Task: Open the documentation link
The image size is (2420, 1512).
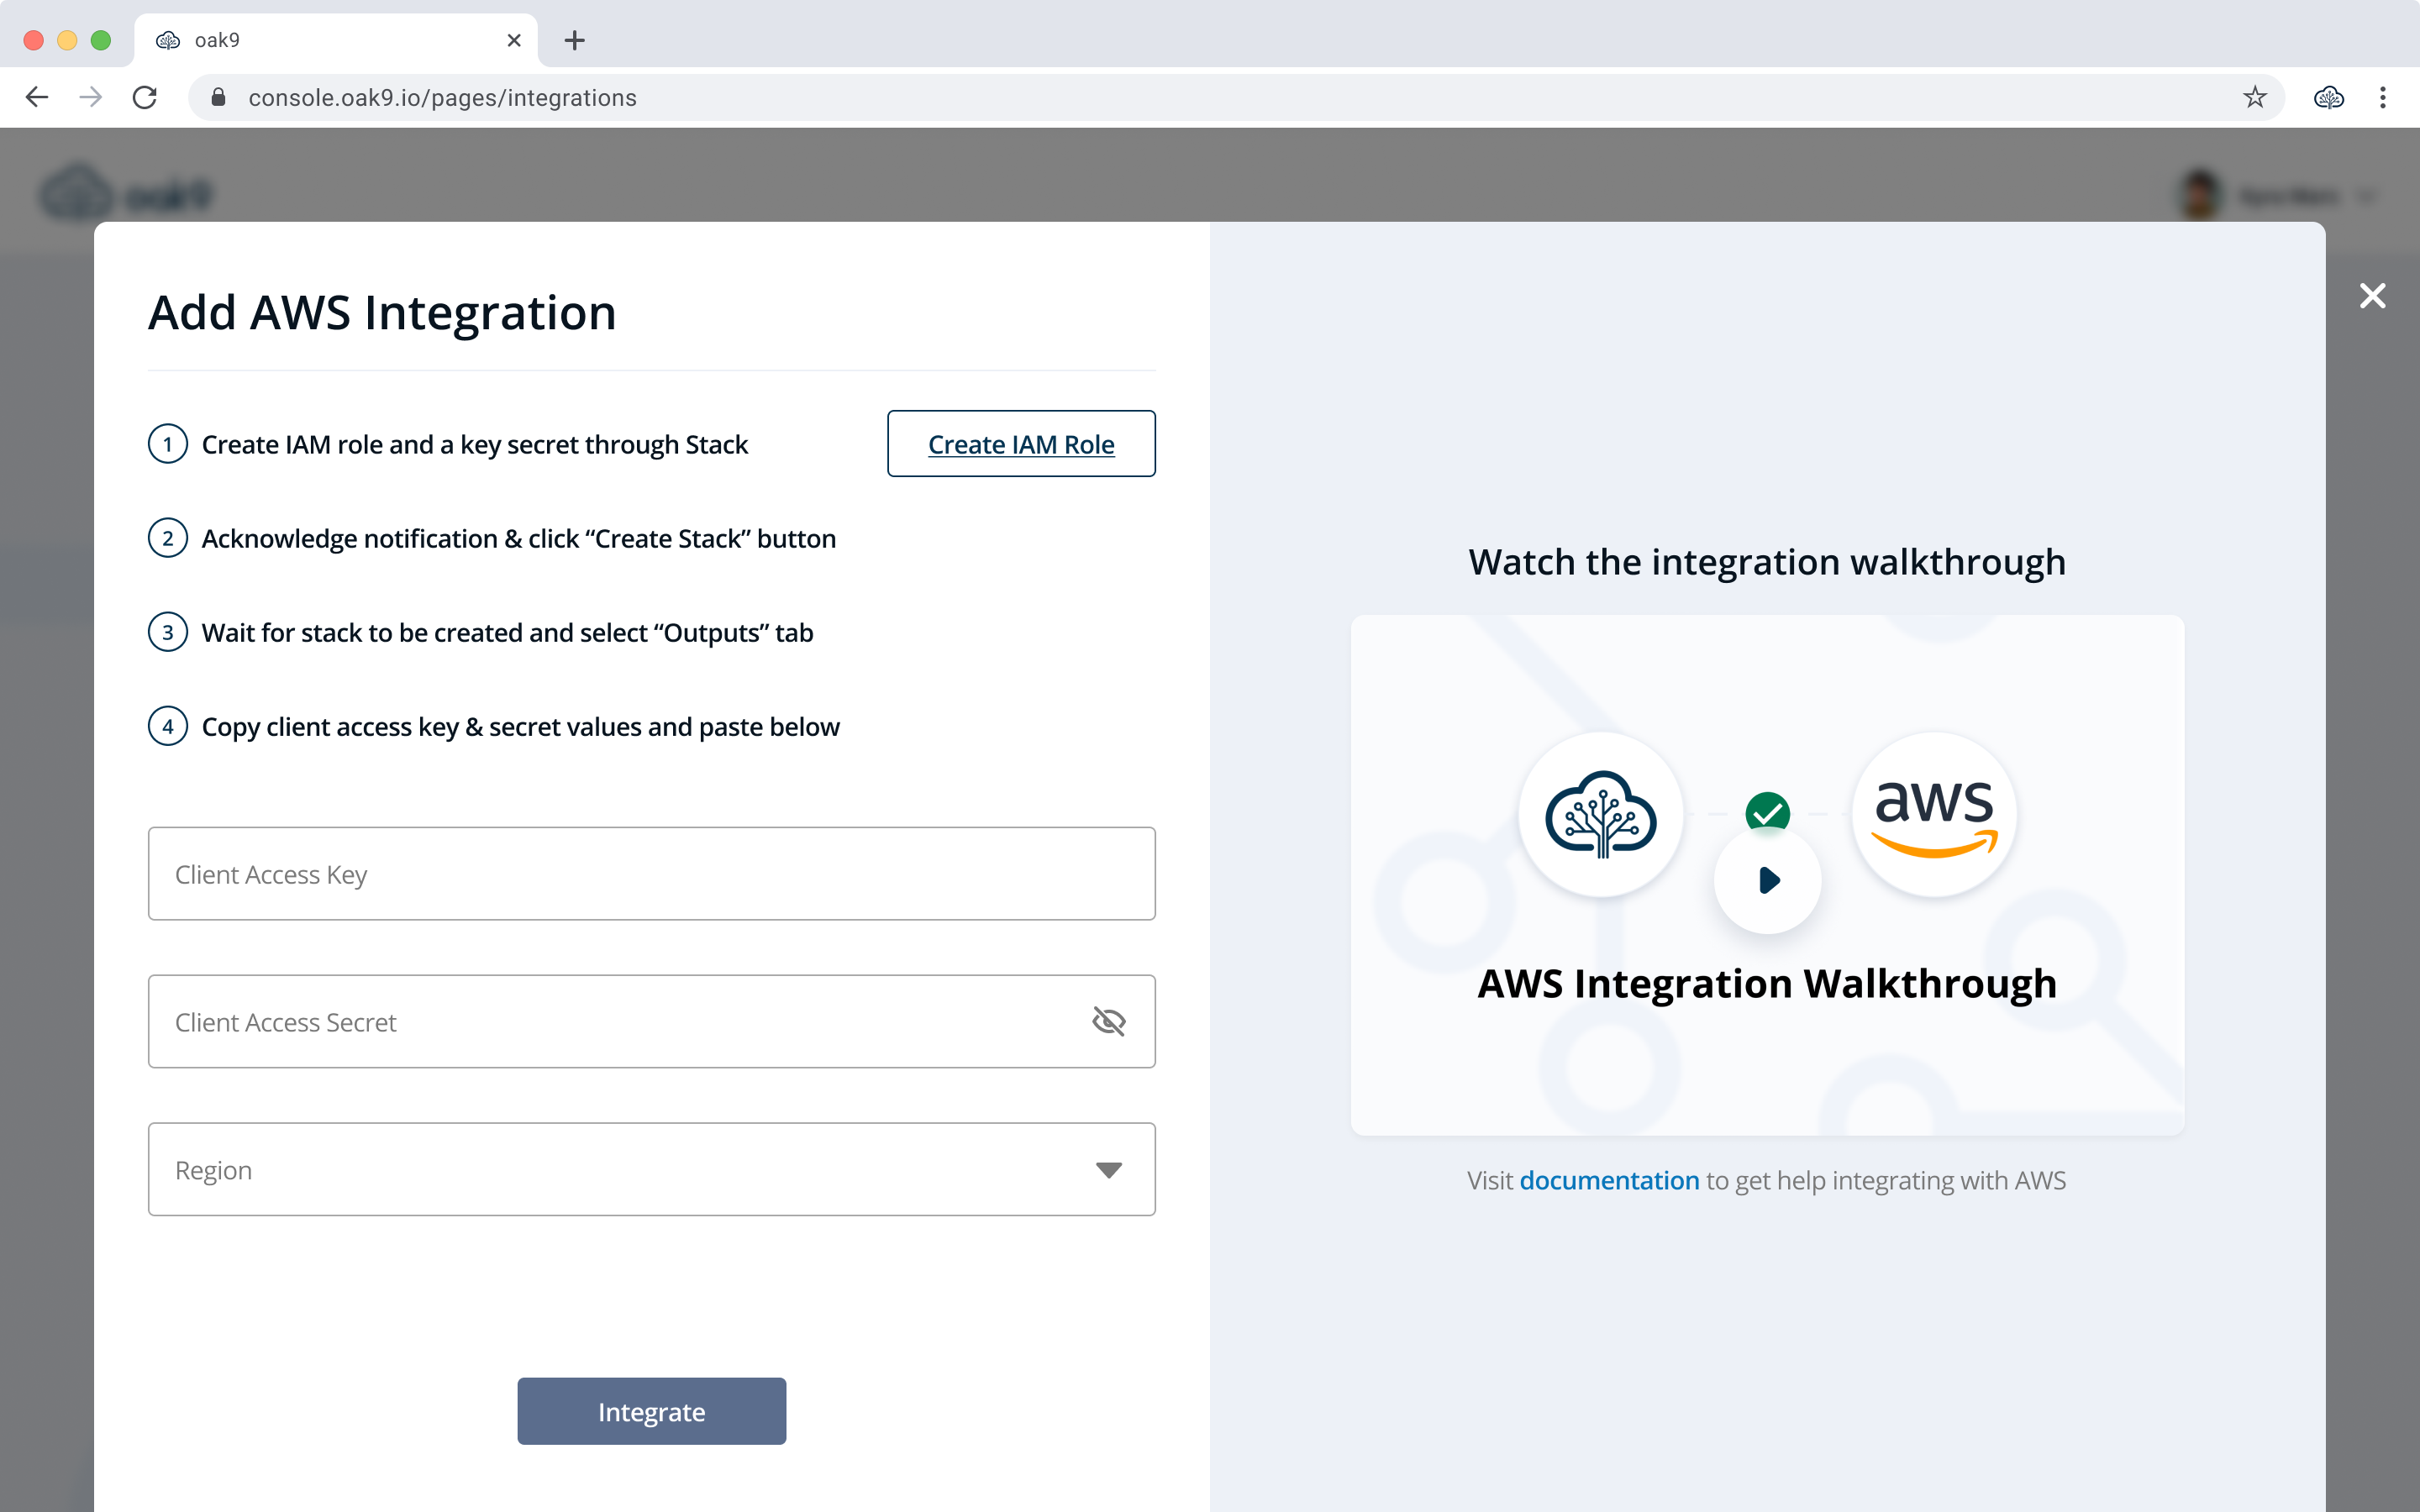Action: 1608,1180
